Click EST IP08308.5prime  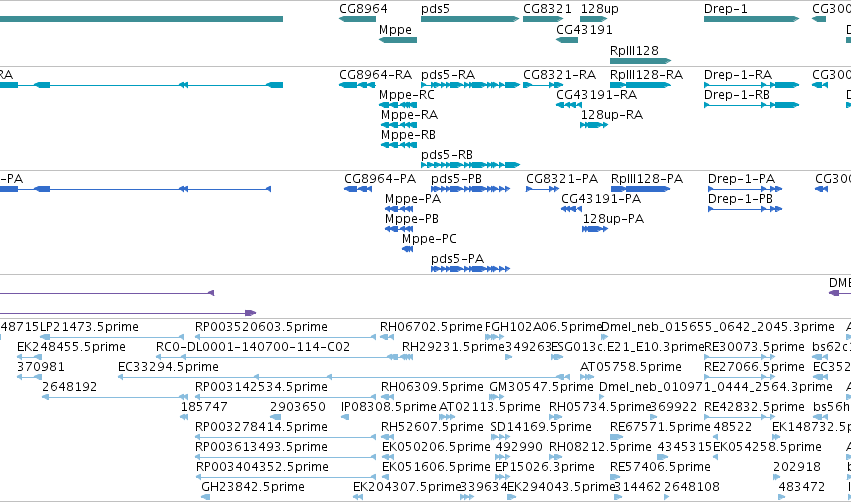(389, 407)
